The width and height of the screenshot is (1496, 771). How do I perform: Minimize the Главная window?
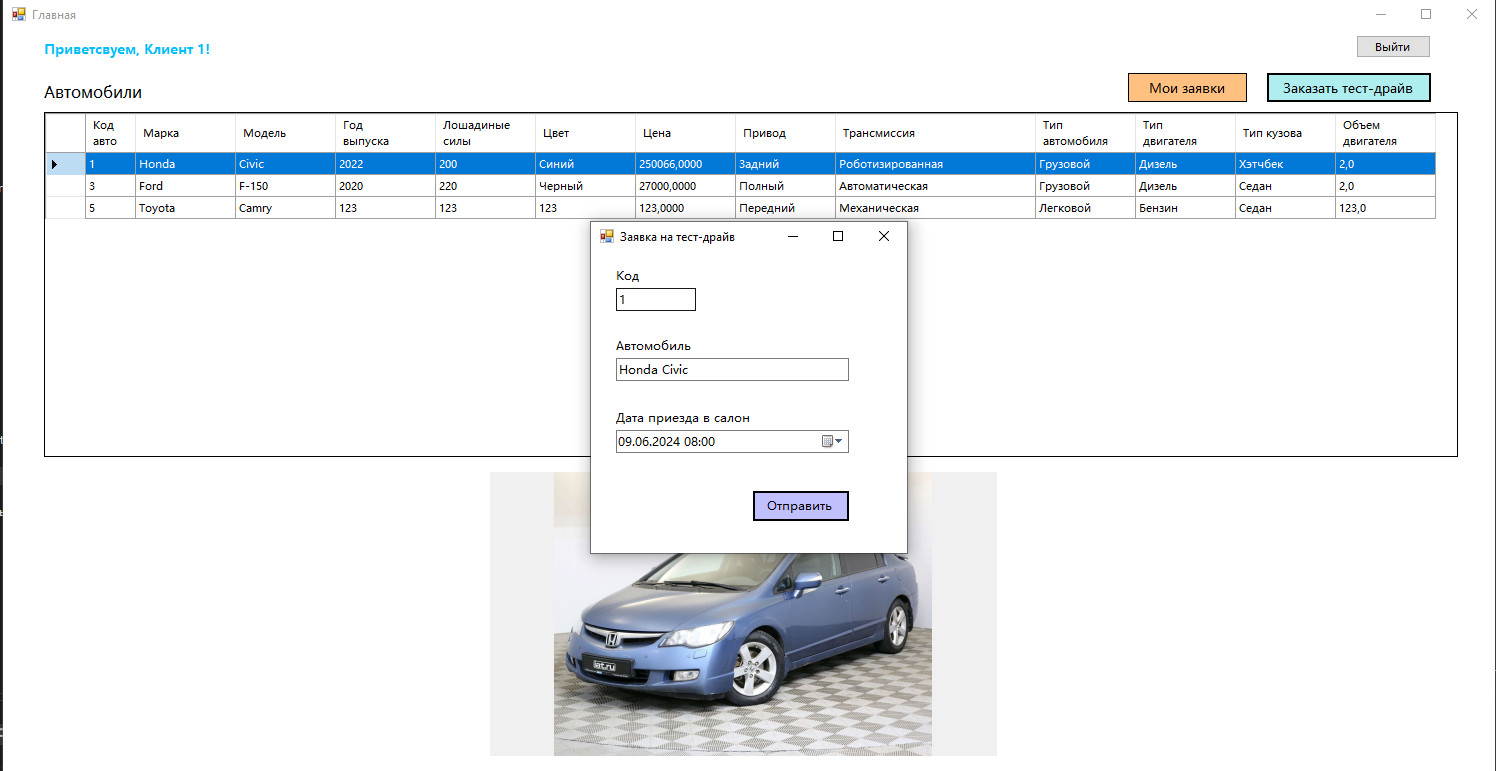point(1381,15)
